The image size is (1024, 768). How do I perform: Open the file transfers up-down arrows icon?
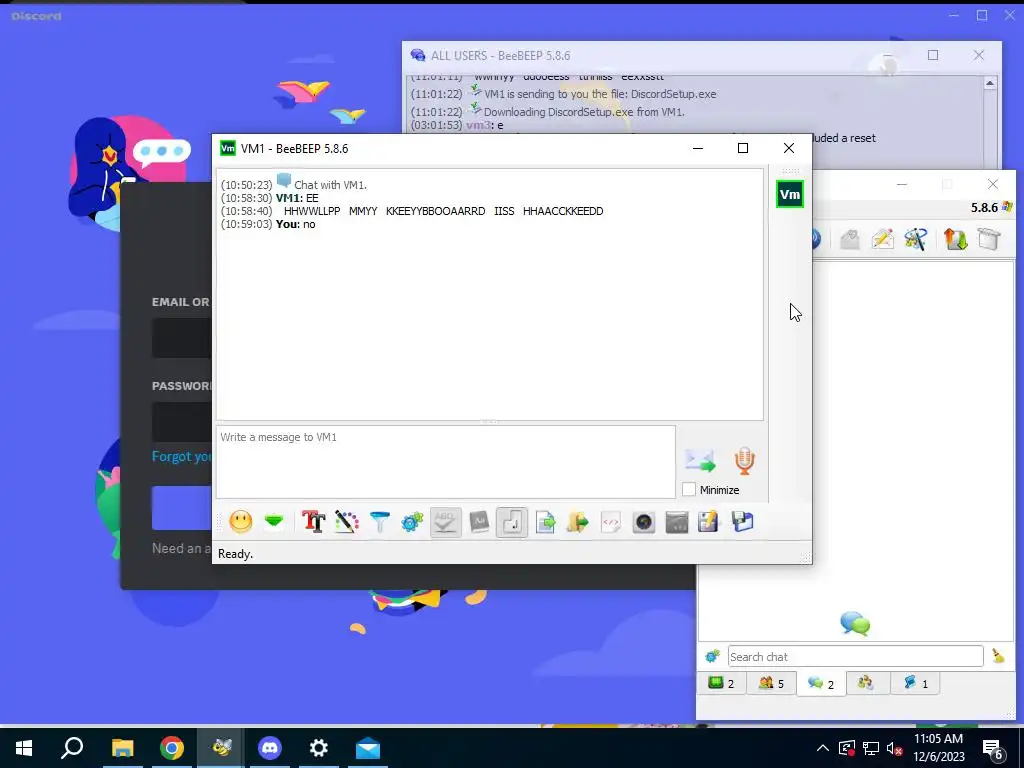click(x=955, y=239)
